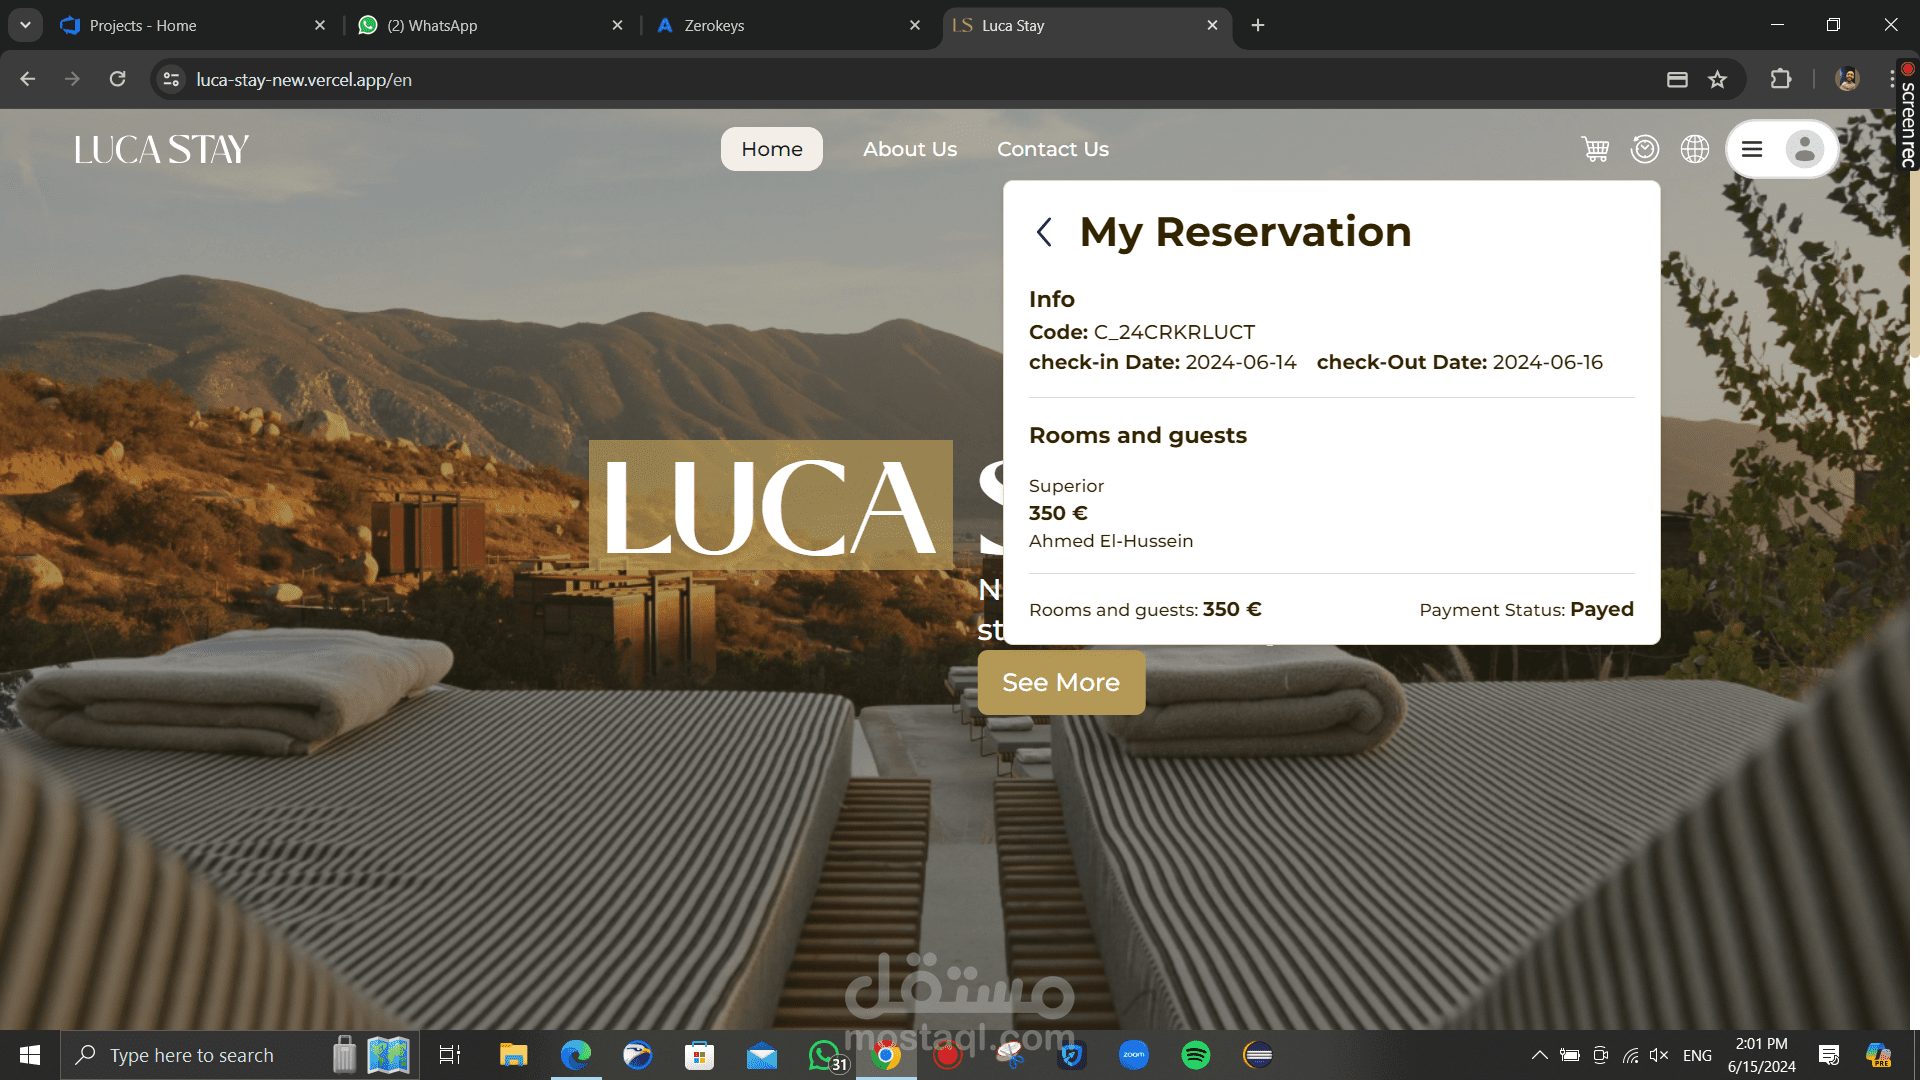The image size is (1920, 1080).
Task: Open Spotify from the taskbar
Action: (1195, 1055)
